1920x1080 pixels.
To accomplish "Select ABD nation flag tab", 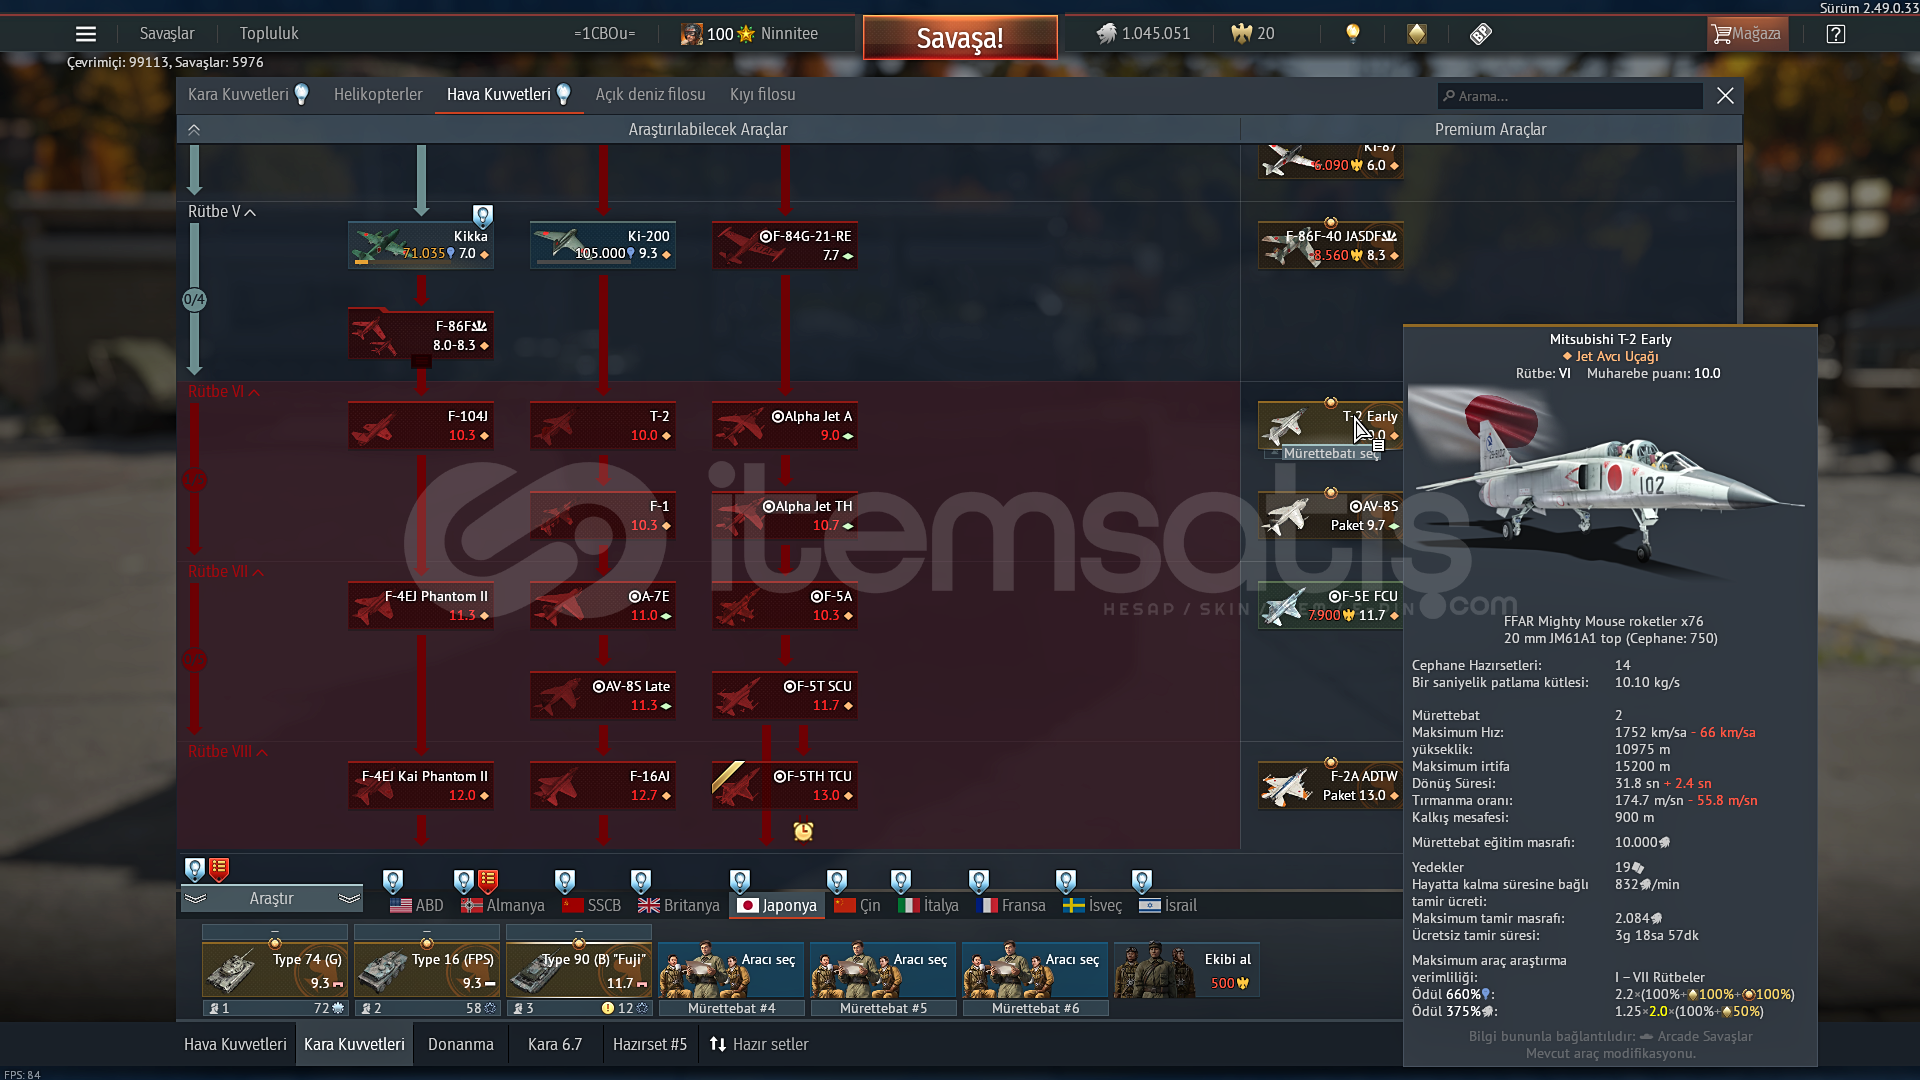I will (417, 906).
